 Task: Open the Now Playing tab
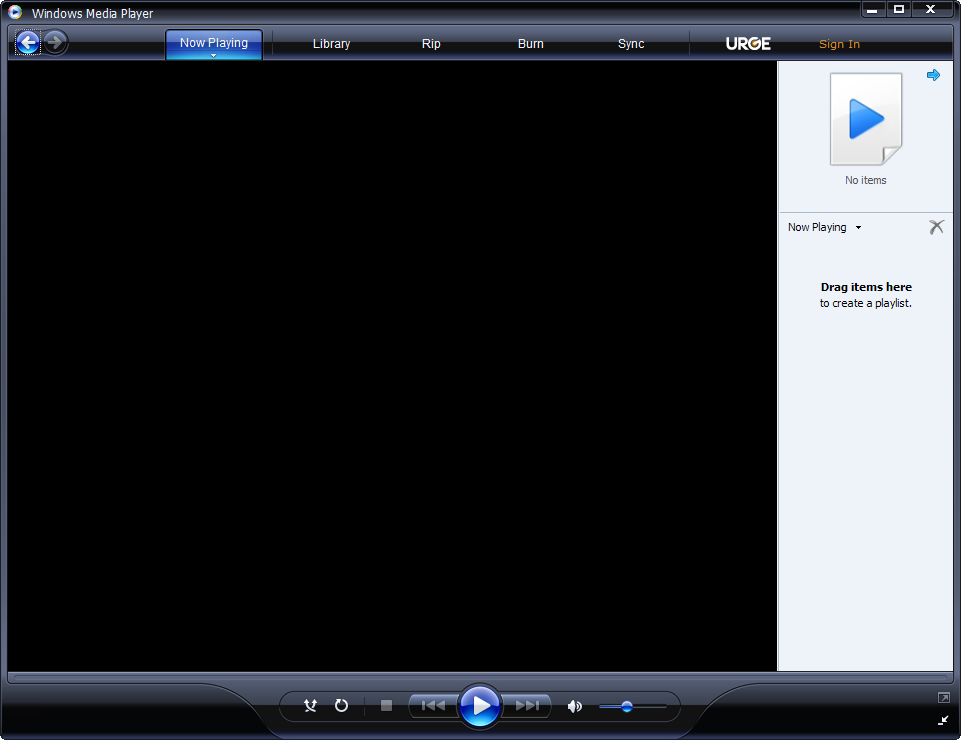[x=214, y=43]
